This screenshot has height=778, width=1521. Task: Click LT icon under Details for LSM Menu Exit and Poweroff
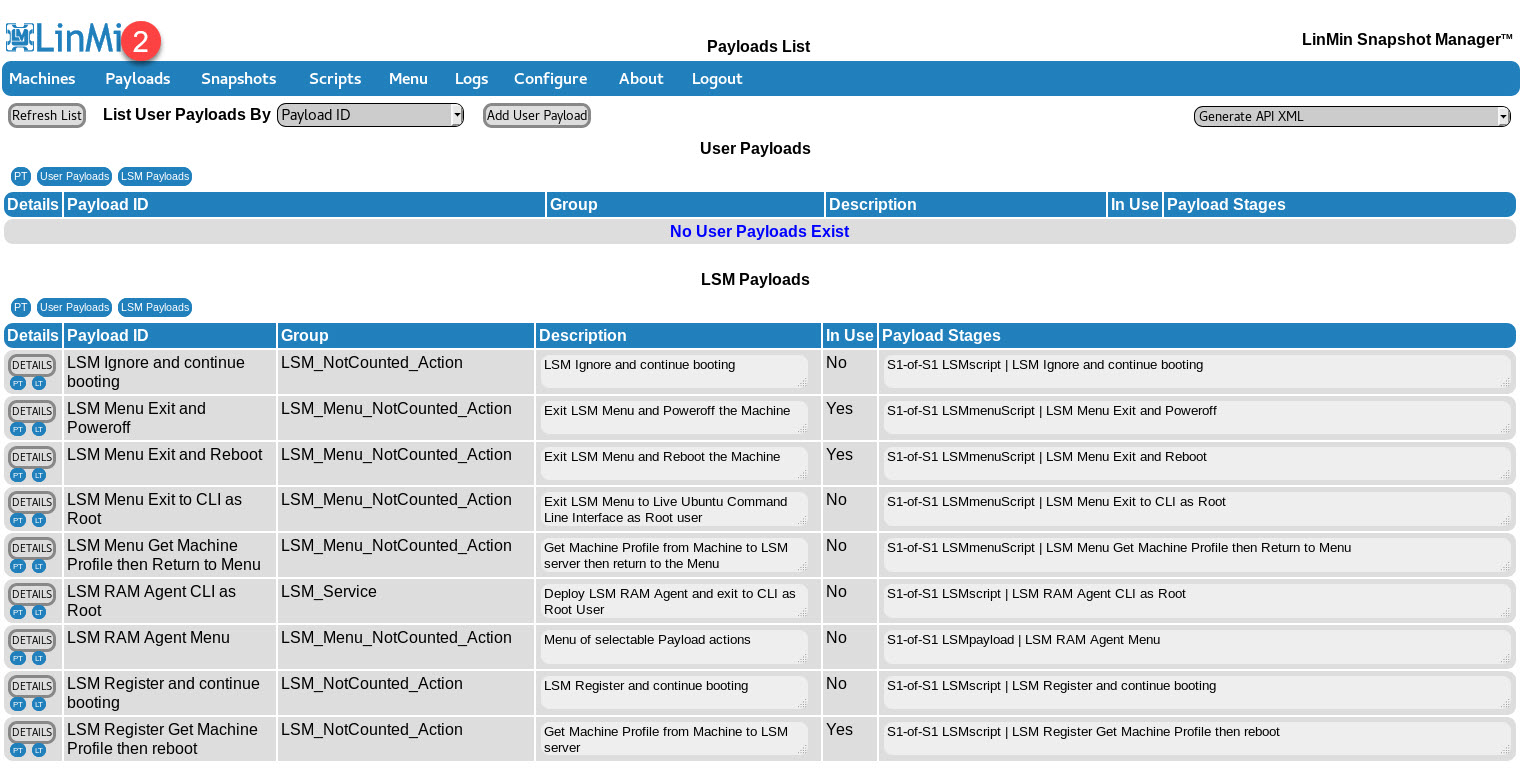point(38,429)
